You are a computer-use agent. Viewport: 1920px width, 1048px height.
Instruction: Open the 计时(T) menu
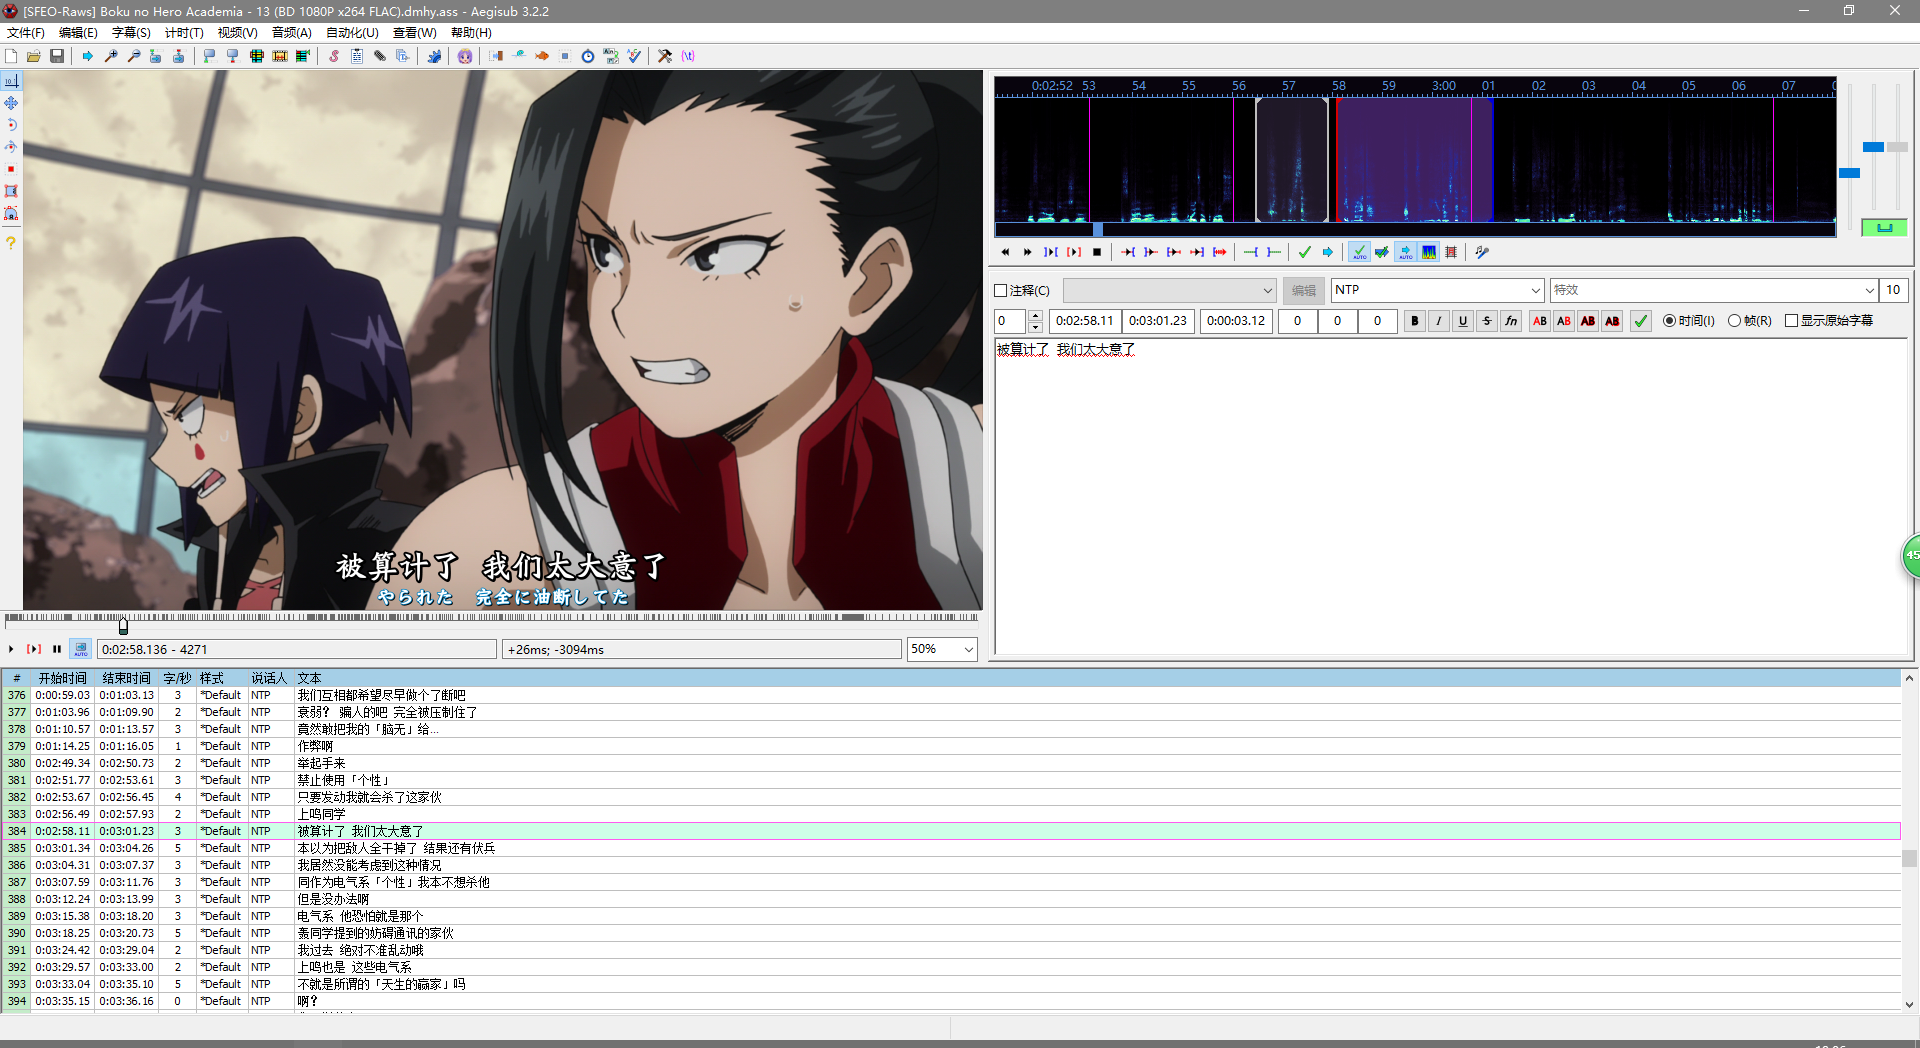(x=184, y=33)
